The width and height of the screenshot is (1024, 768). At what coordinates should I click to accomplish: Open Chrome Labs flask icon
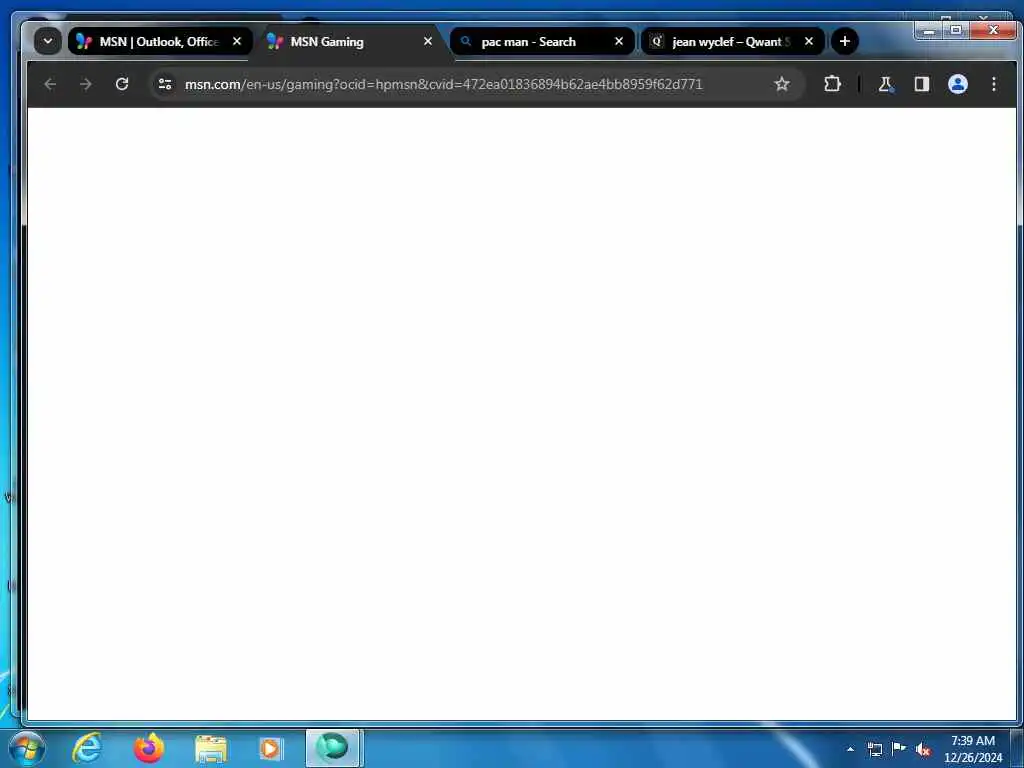pyautogui.click(x=886, y=84)
